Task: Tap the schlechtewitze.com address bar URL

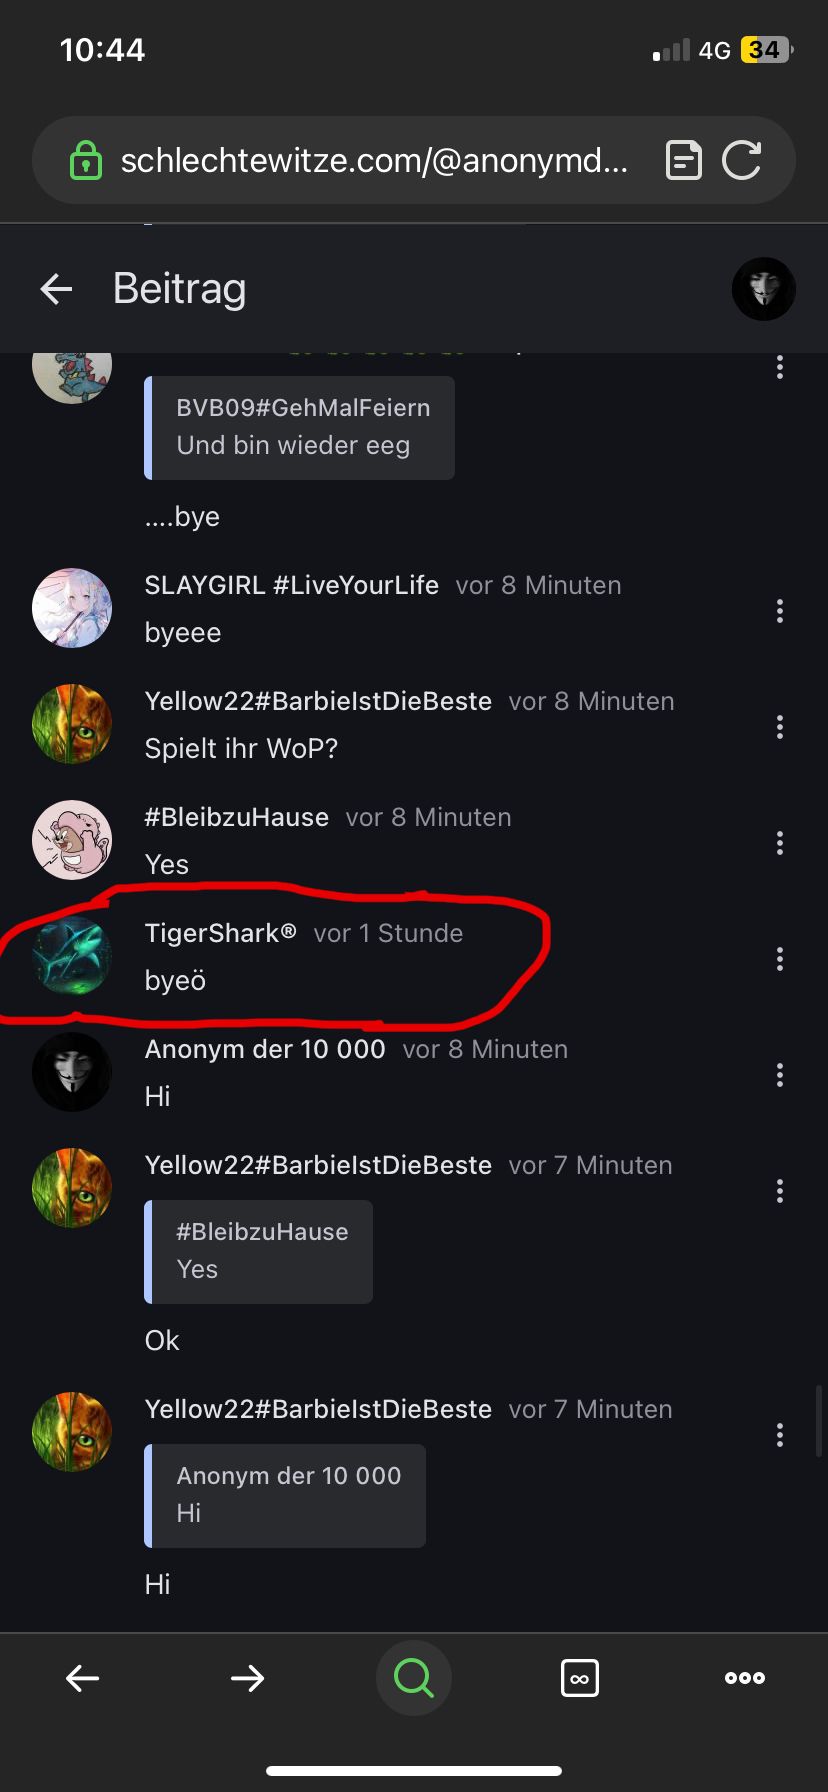Action: tap(374, 160)
